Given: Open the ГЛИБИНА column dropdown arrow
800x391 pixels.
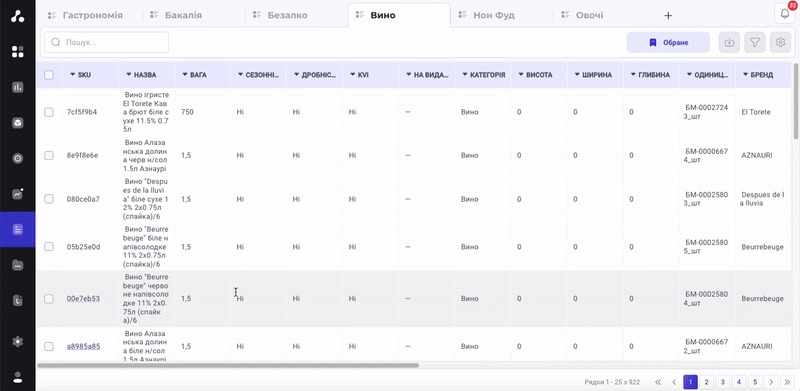Looking at the screenshot, I should [x=633, y=75].
